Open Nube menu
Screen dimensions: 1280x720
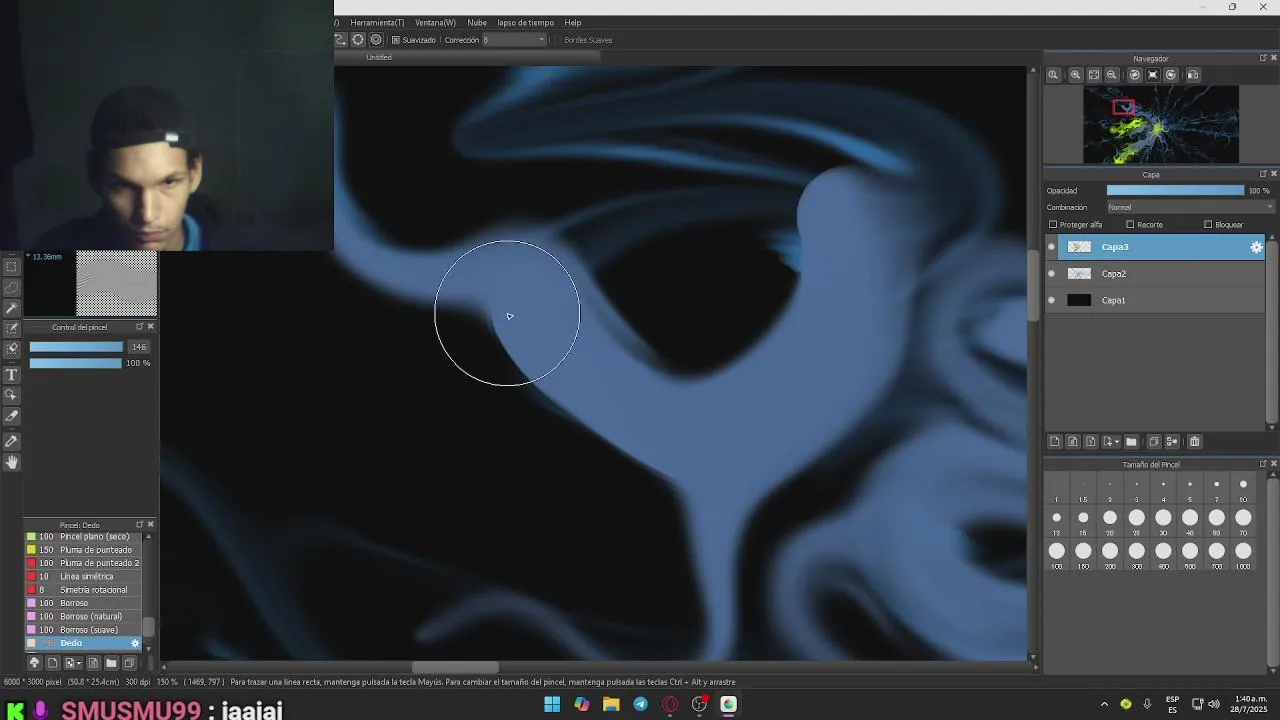point(477,22)
